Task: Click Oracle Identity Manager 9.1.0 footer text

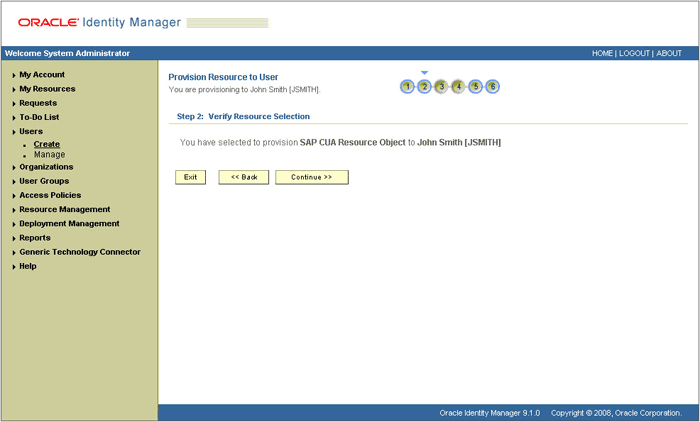Action: coord(490,413)
